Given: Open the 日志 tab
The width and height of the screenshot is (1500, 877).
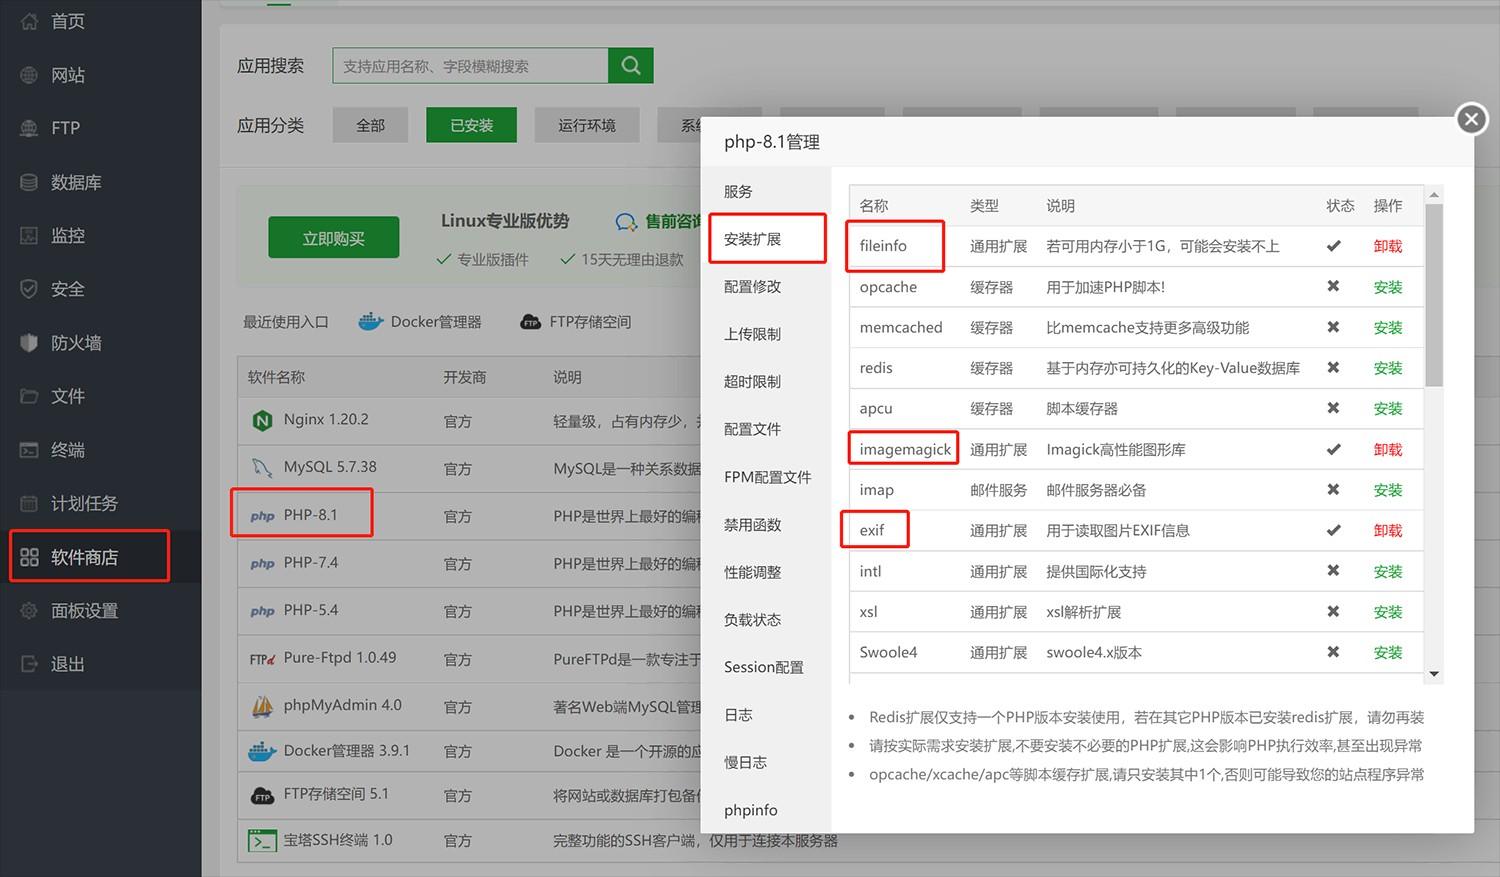Looking at the screenshot, I should [738, 715].
